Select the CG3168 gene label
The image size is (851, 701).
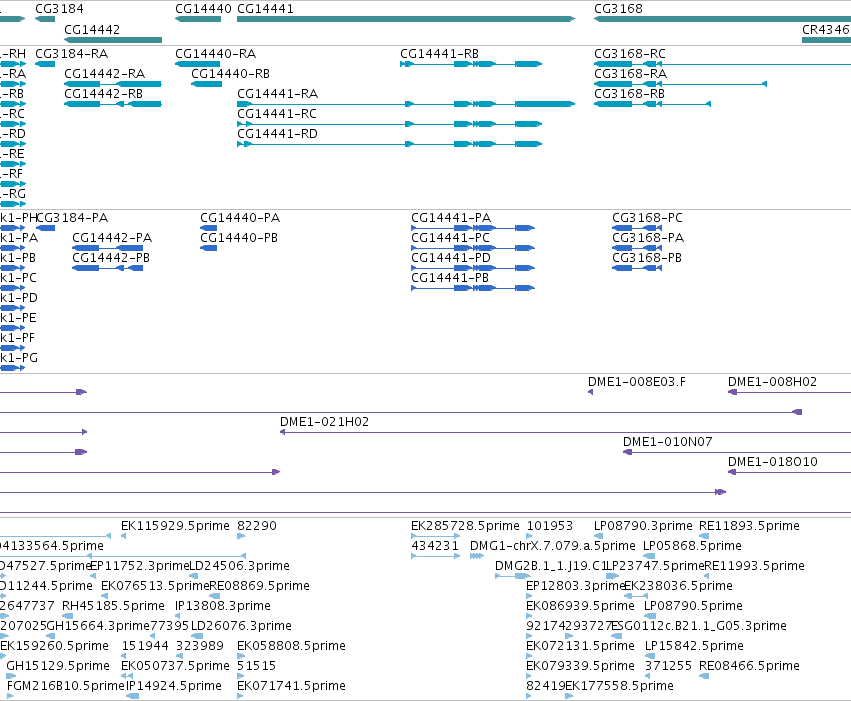(618, 9)
